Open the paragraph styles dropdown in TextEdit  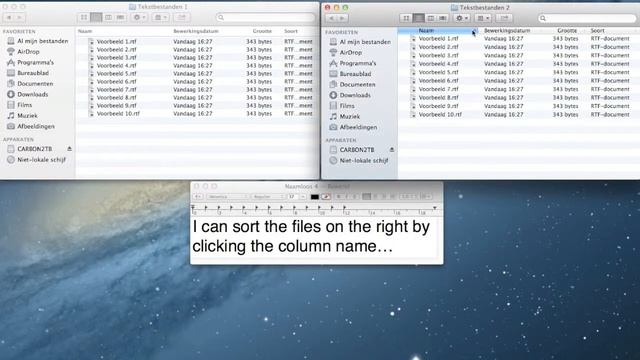[198, 197]
